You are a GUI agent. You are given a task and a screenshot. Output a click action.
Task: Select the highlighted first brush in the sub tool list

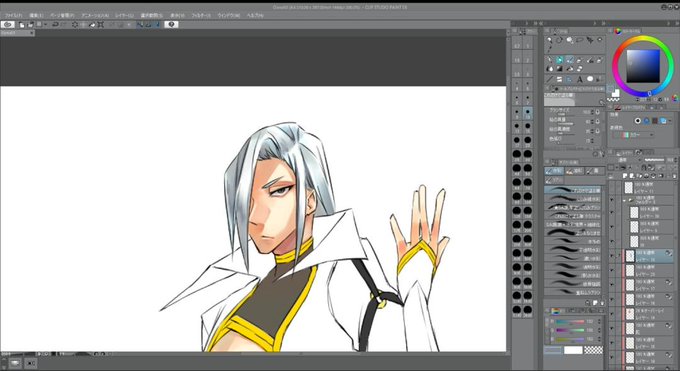click(x=573, y=190)
